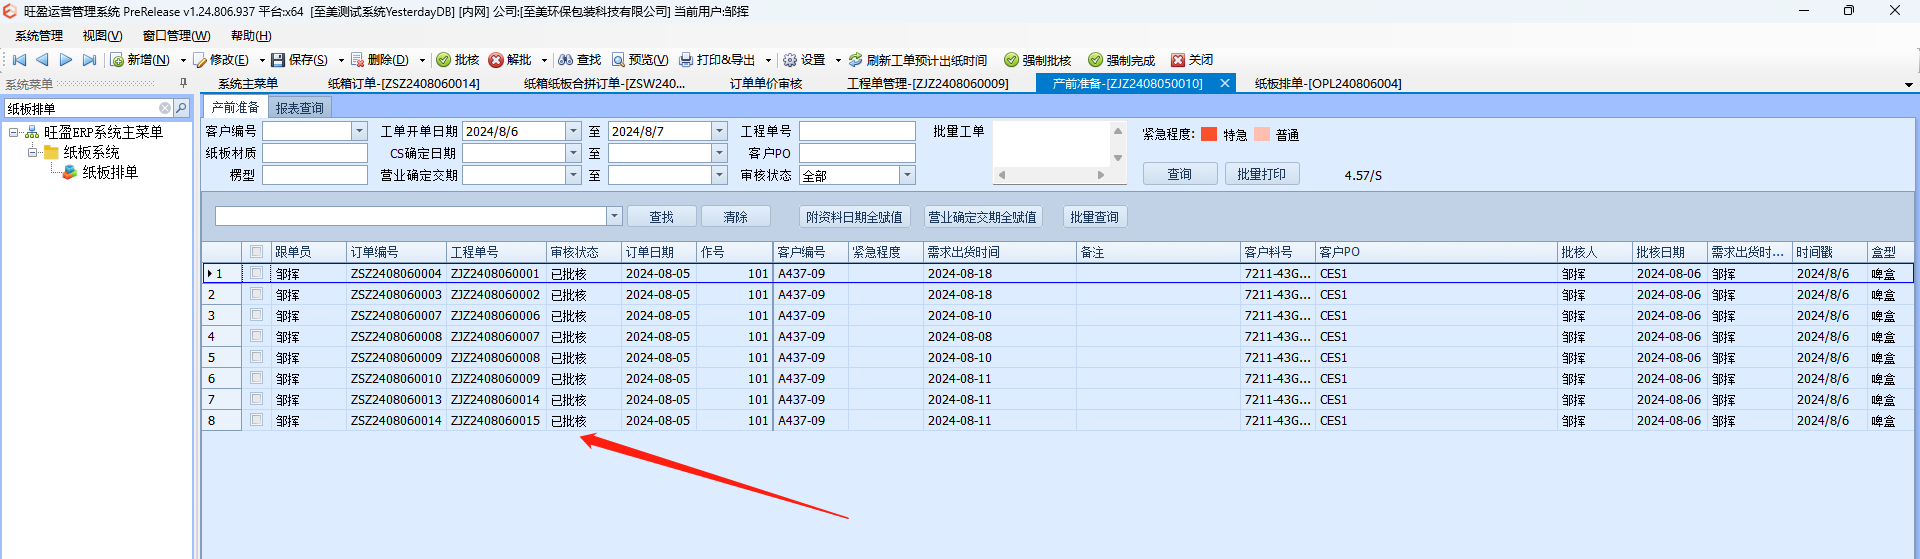Switch to the 报表查询 tab
1920x559 pixels.
coord(299,108)
